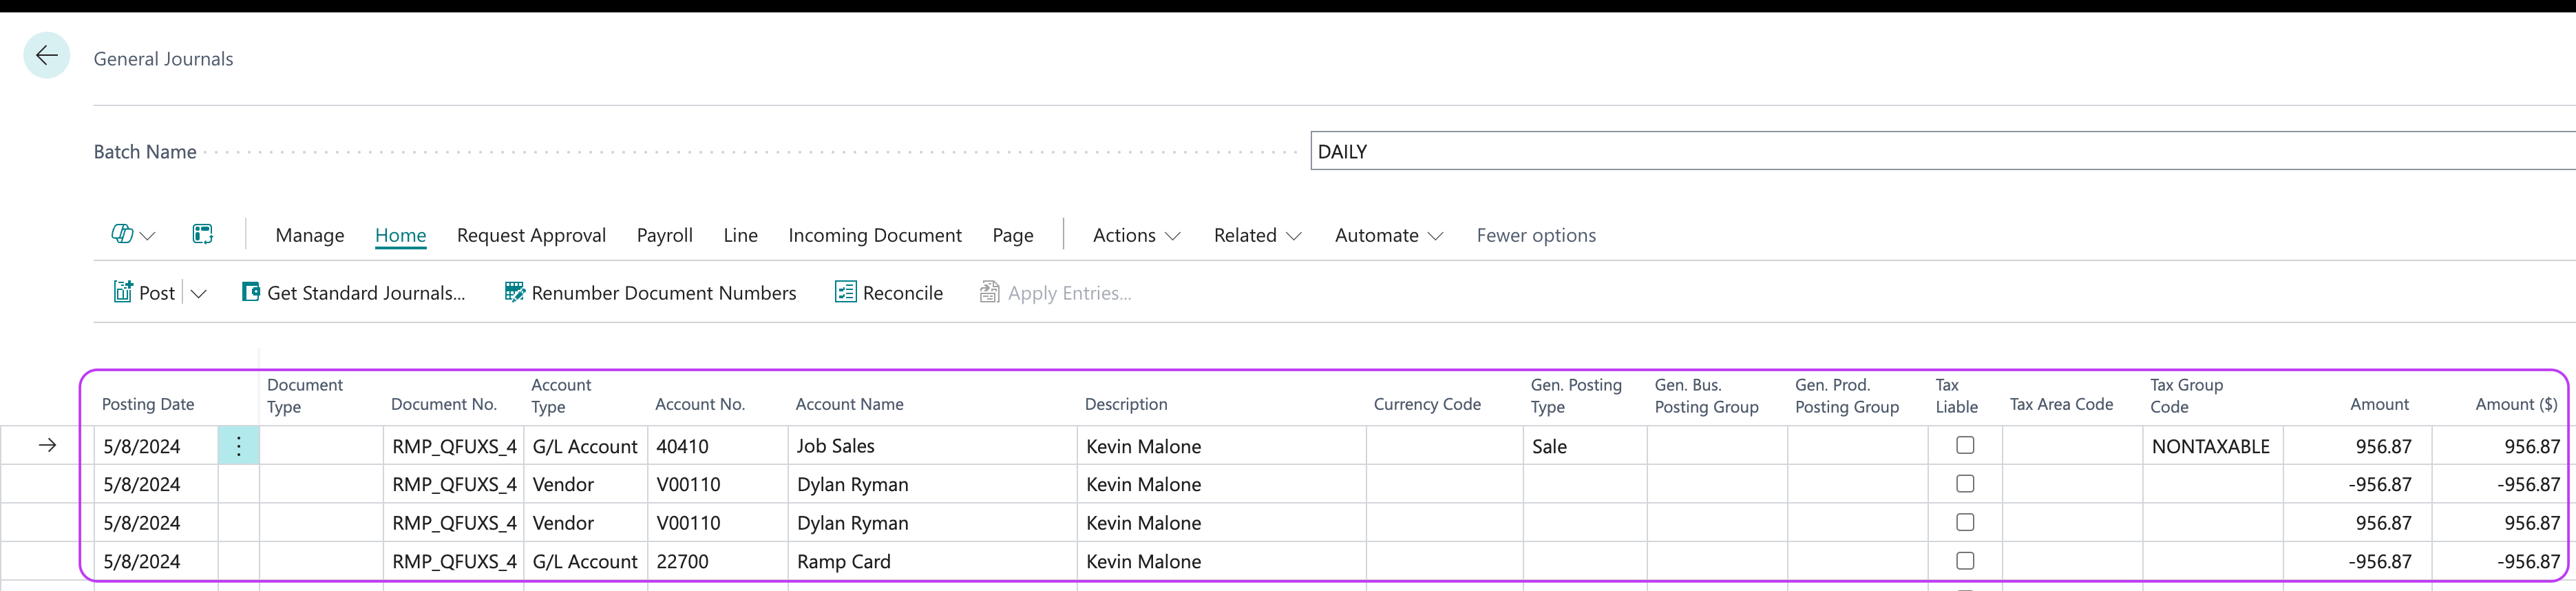Click the Sale Gen. Posting Type cell

[x=1585, y=446]
